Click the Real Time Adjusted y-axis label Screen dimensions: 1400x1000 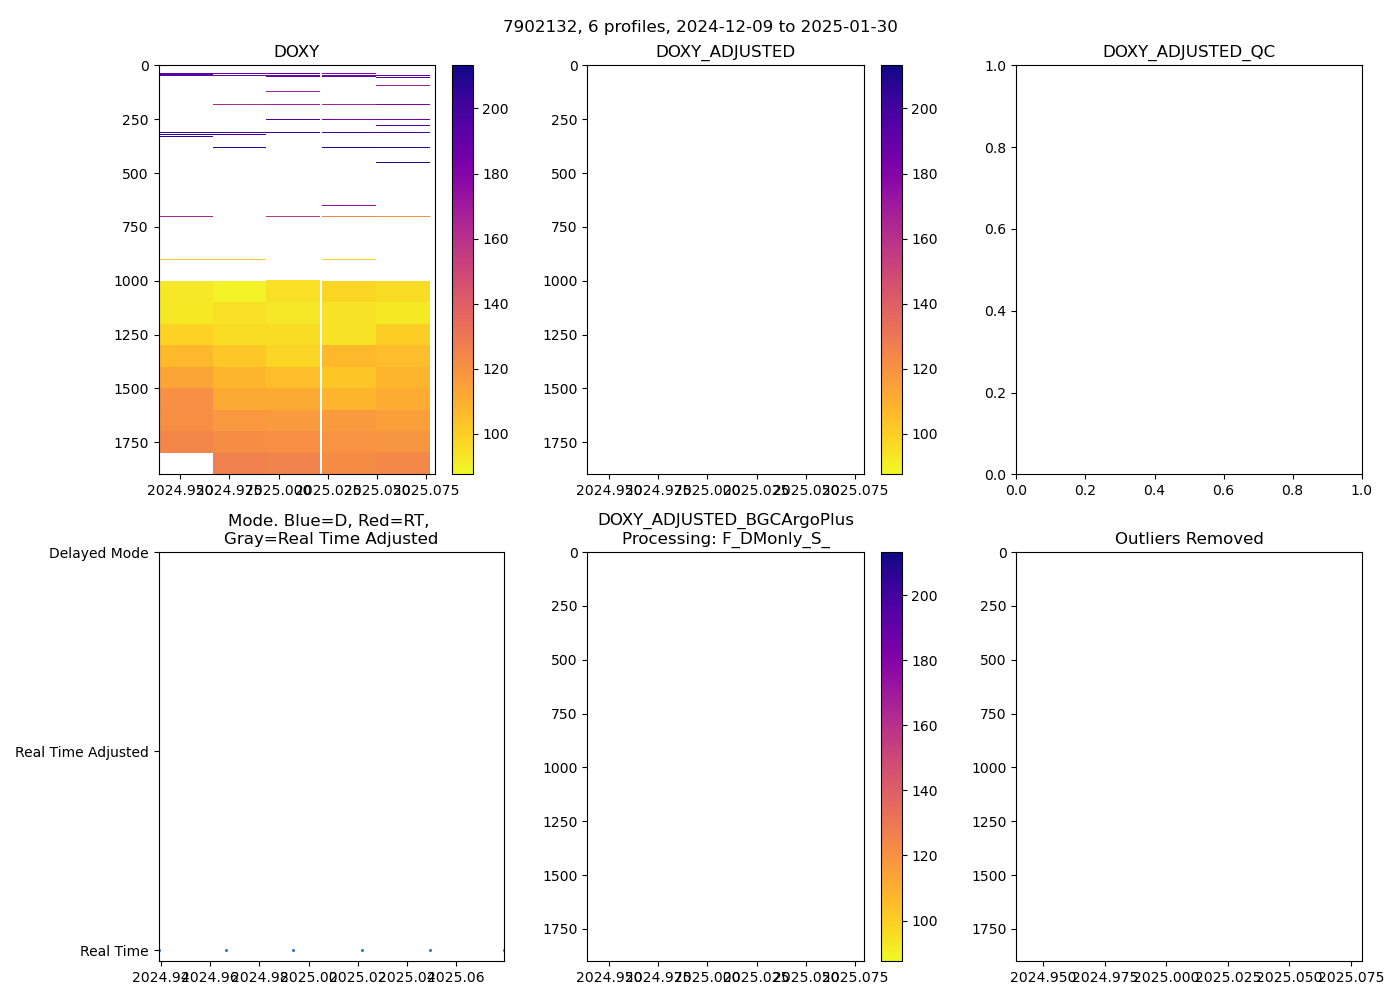point(81,752)
